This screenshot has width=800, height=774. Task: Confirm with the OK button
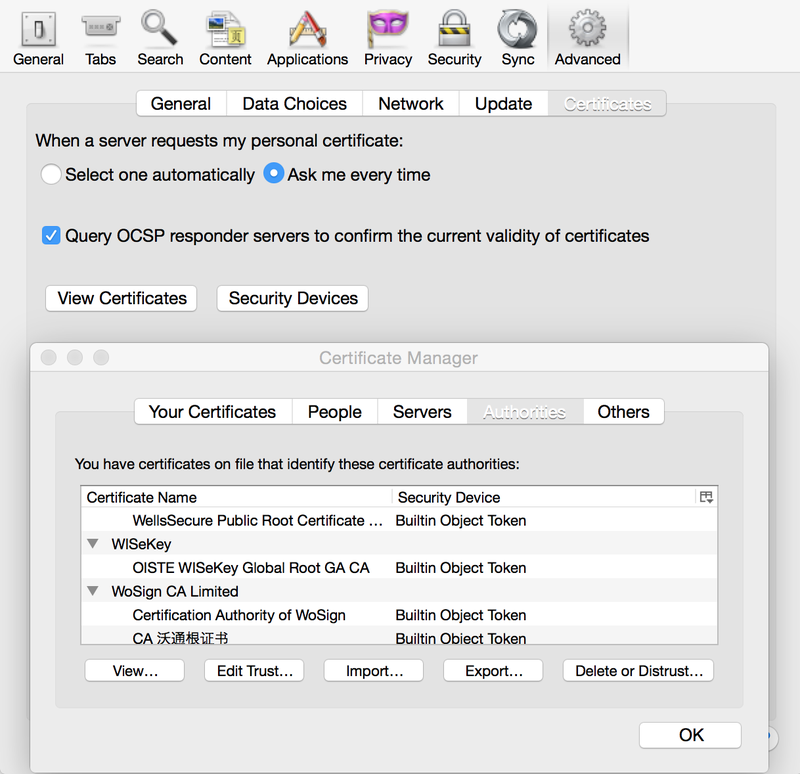point(690,735)
